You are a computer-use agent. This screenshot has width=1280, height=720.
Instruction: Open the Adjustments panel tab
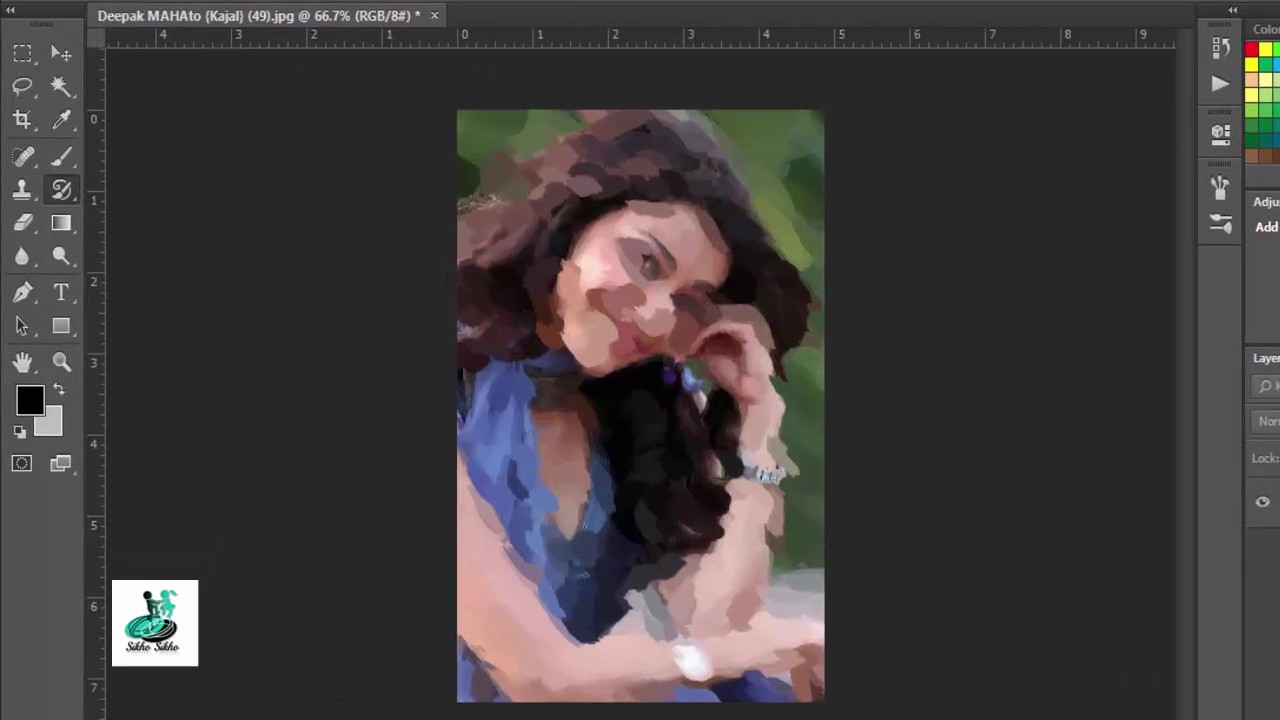coord(1266,201)
